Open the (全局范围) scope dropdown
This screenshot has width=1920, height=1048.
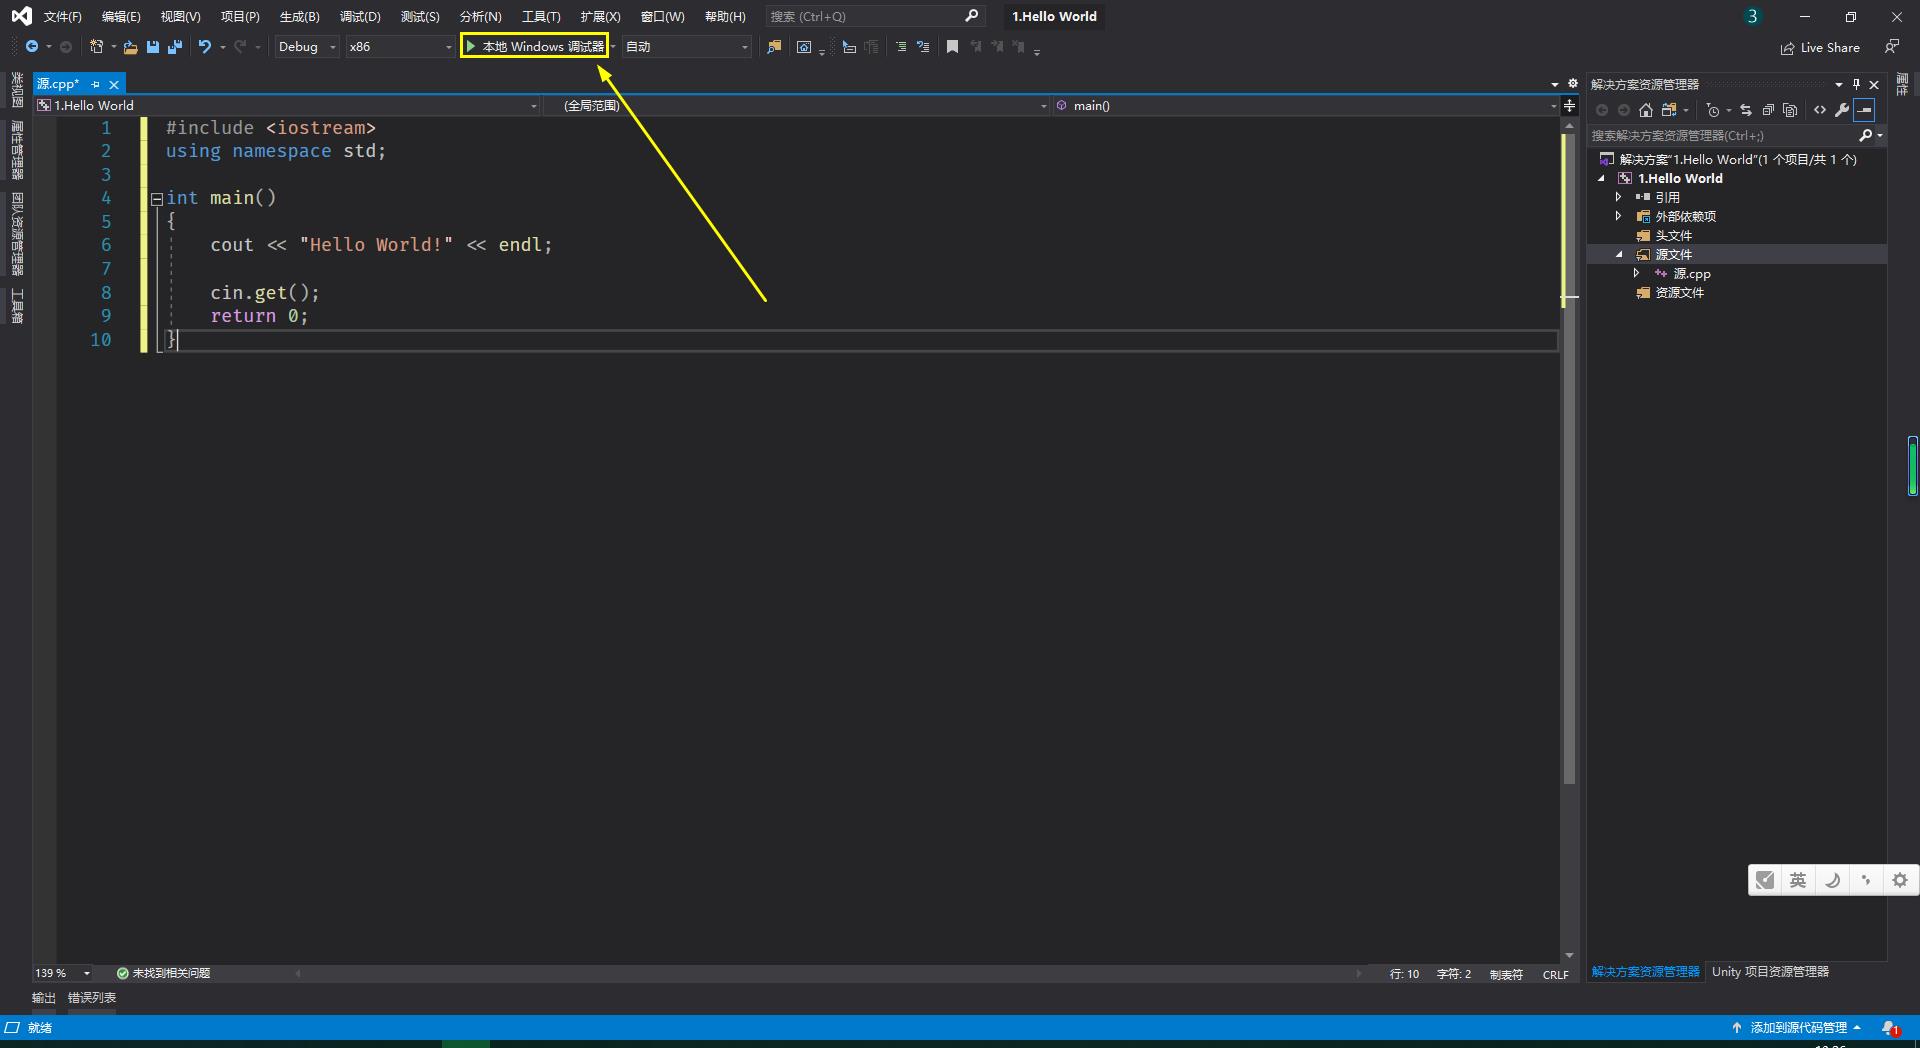(x=796, y=106)
